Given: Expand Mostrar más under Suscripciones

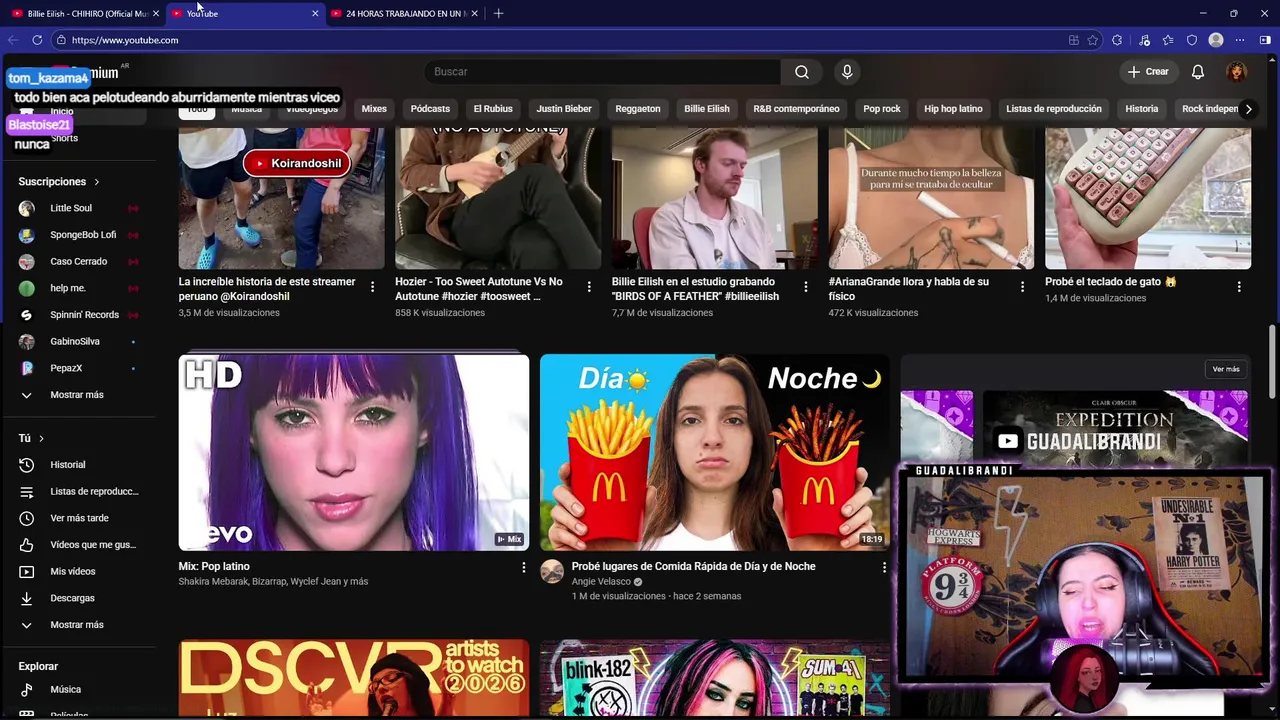Looking at the screenshot, I should [75, 395].
